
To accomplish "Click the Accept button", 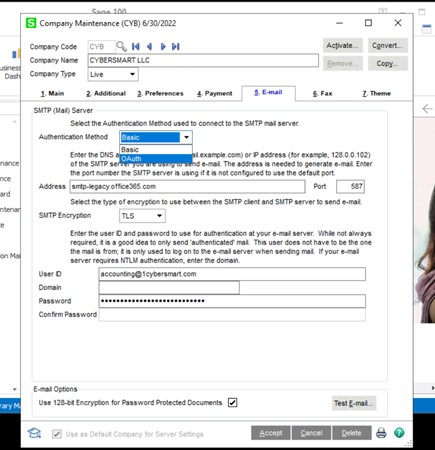I will [x=271, y=433].
